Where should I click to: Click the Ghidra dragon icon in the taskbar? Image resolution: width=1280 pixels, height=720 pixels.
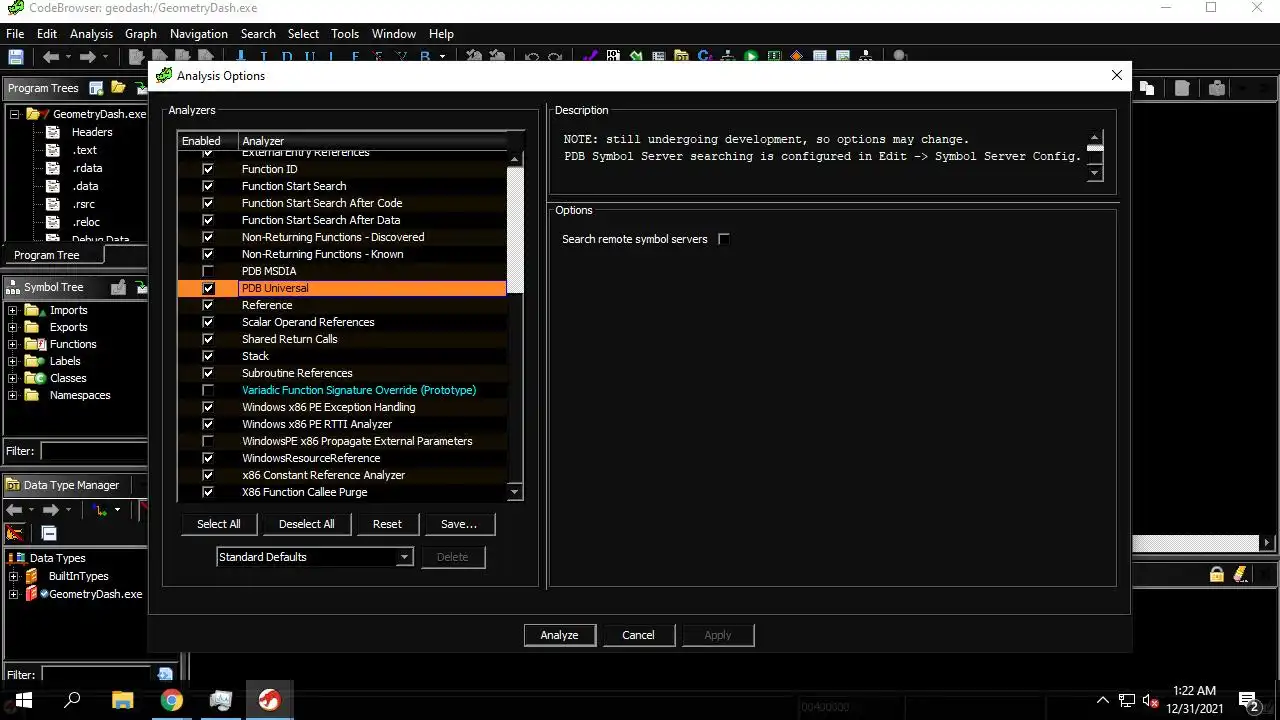[269, 700]
